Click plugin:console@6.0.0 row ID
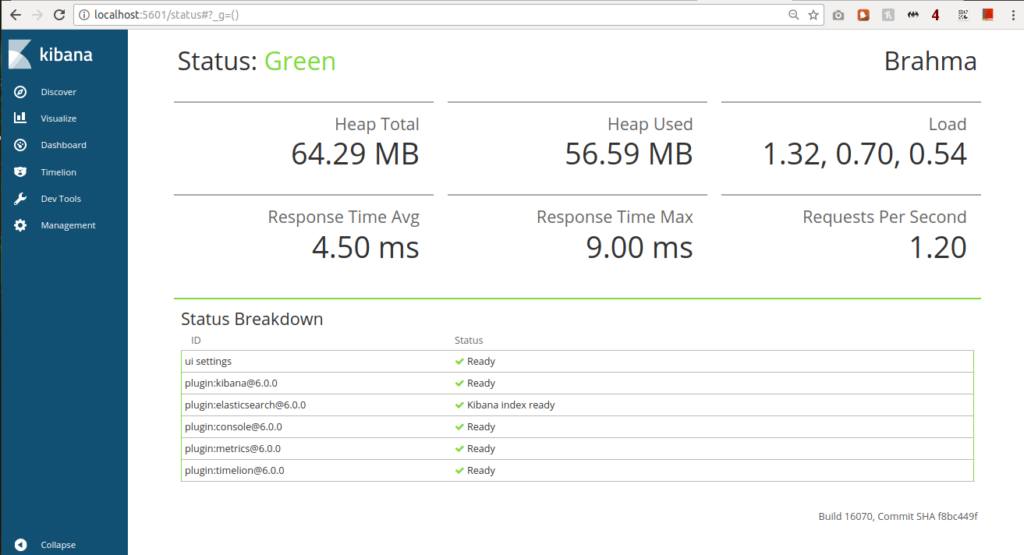Screen dimensions: 1024x555 233,427
